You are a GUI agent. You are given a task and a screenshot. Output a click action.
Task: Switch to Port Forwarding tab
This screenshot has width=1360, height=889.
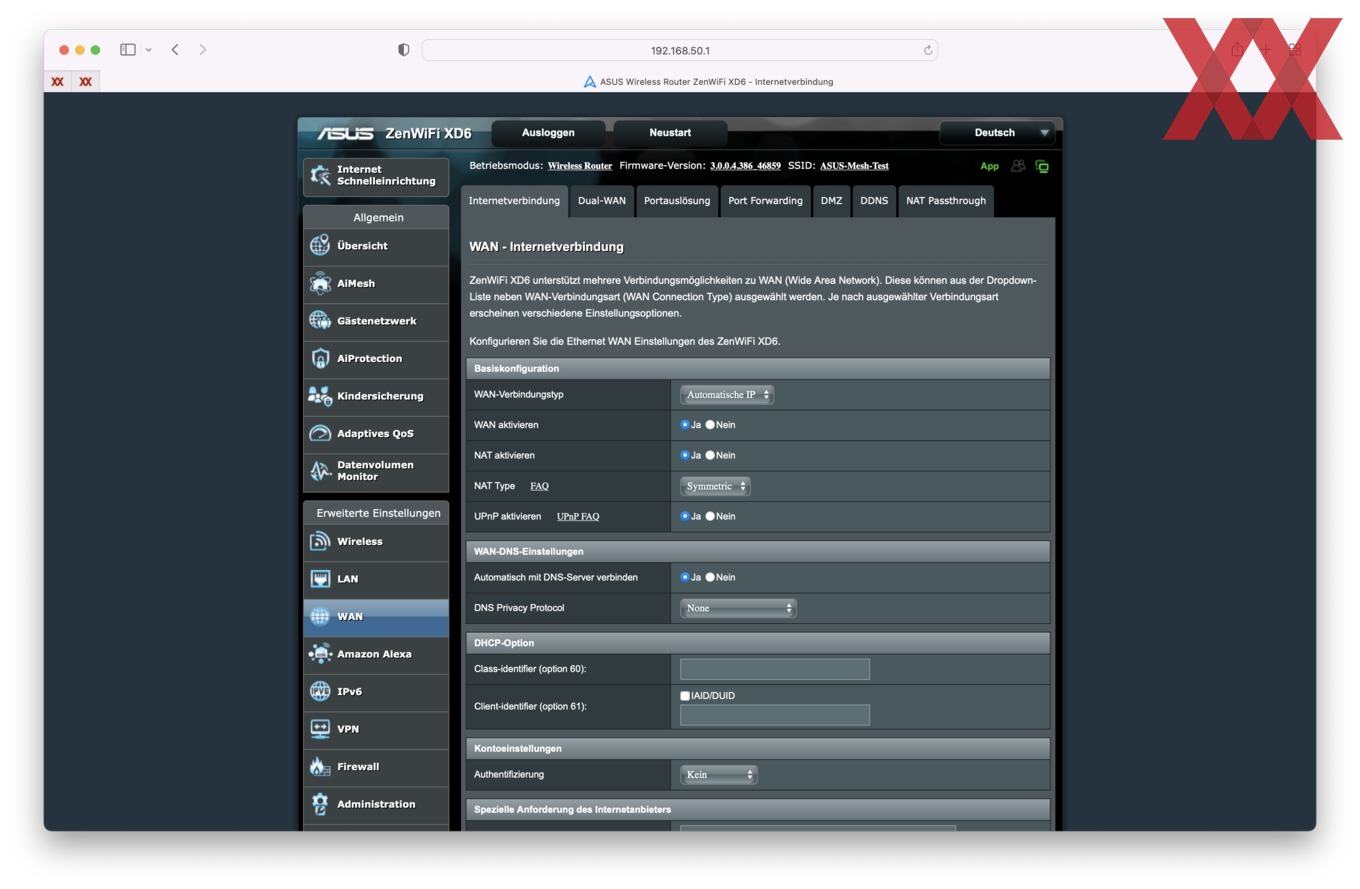click(765, 201)
